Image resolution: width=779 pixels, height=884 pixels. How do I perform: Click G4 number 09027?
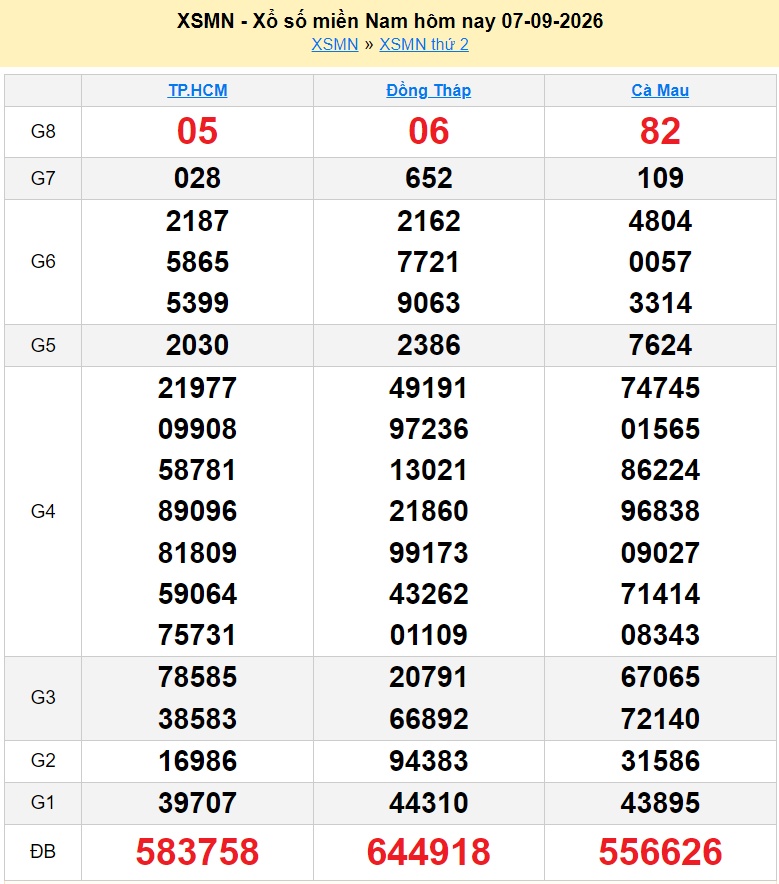pos(660,552)
